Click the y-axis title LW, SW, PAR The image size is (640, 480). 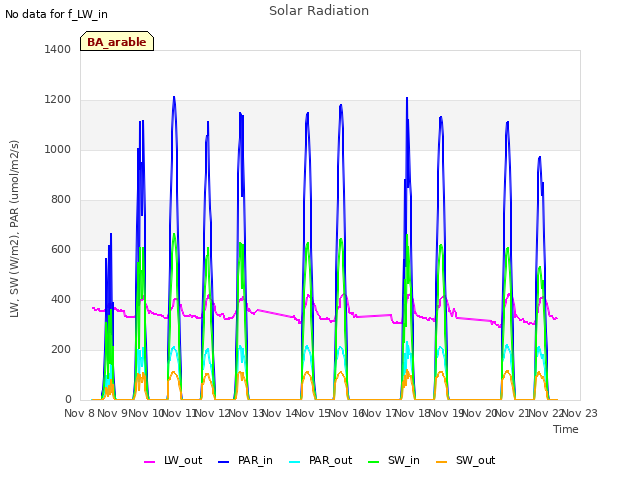(x=14, y=229)
